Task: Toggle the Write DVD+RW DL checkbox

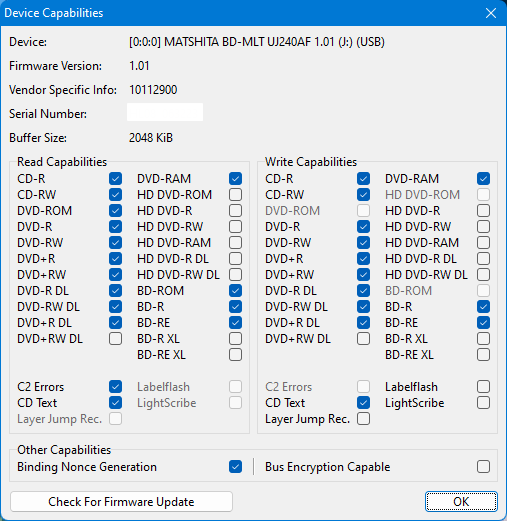Action: 363,339
